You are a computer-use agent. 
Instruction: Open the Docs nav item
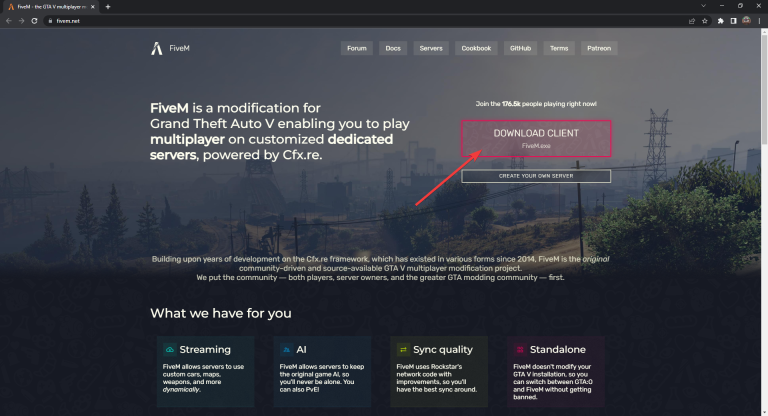[393, 49]
